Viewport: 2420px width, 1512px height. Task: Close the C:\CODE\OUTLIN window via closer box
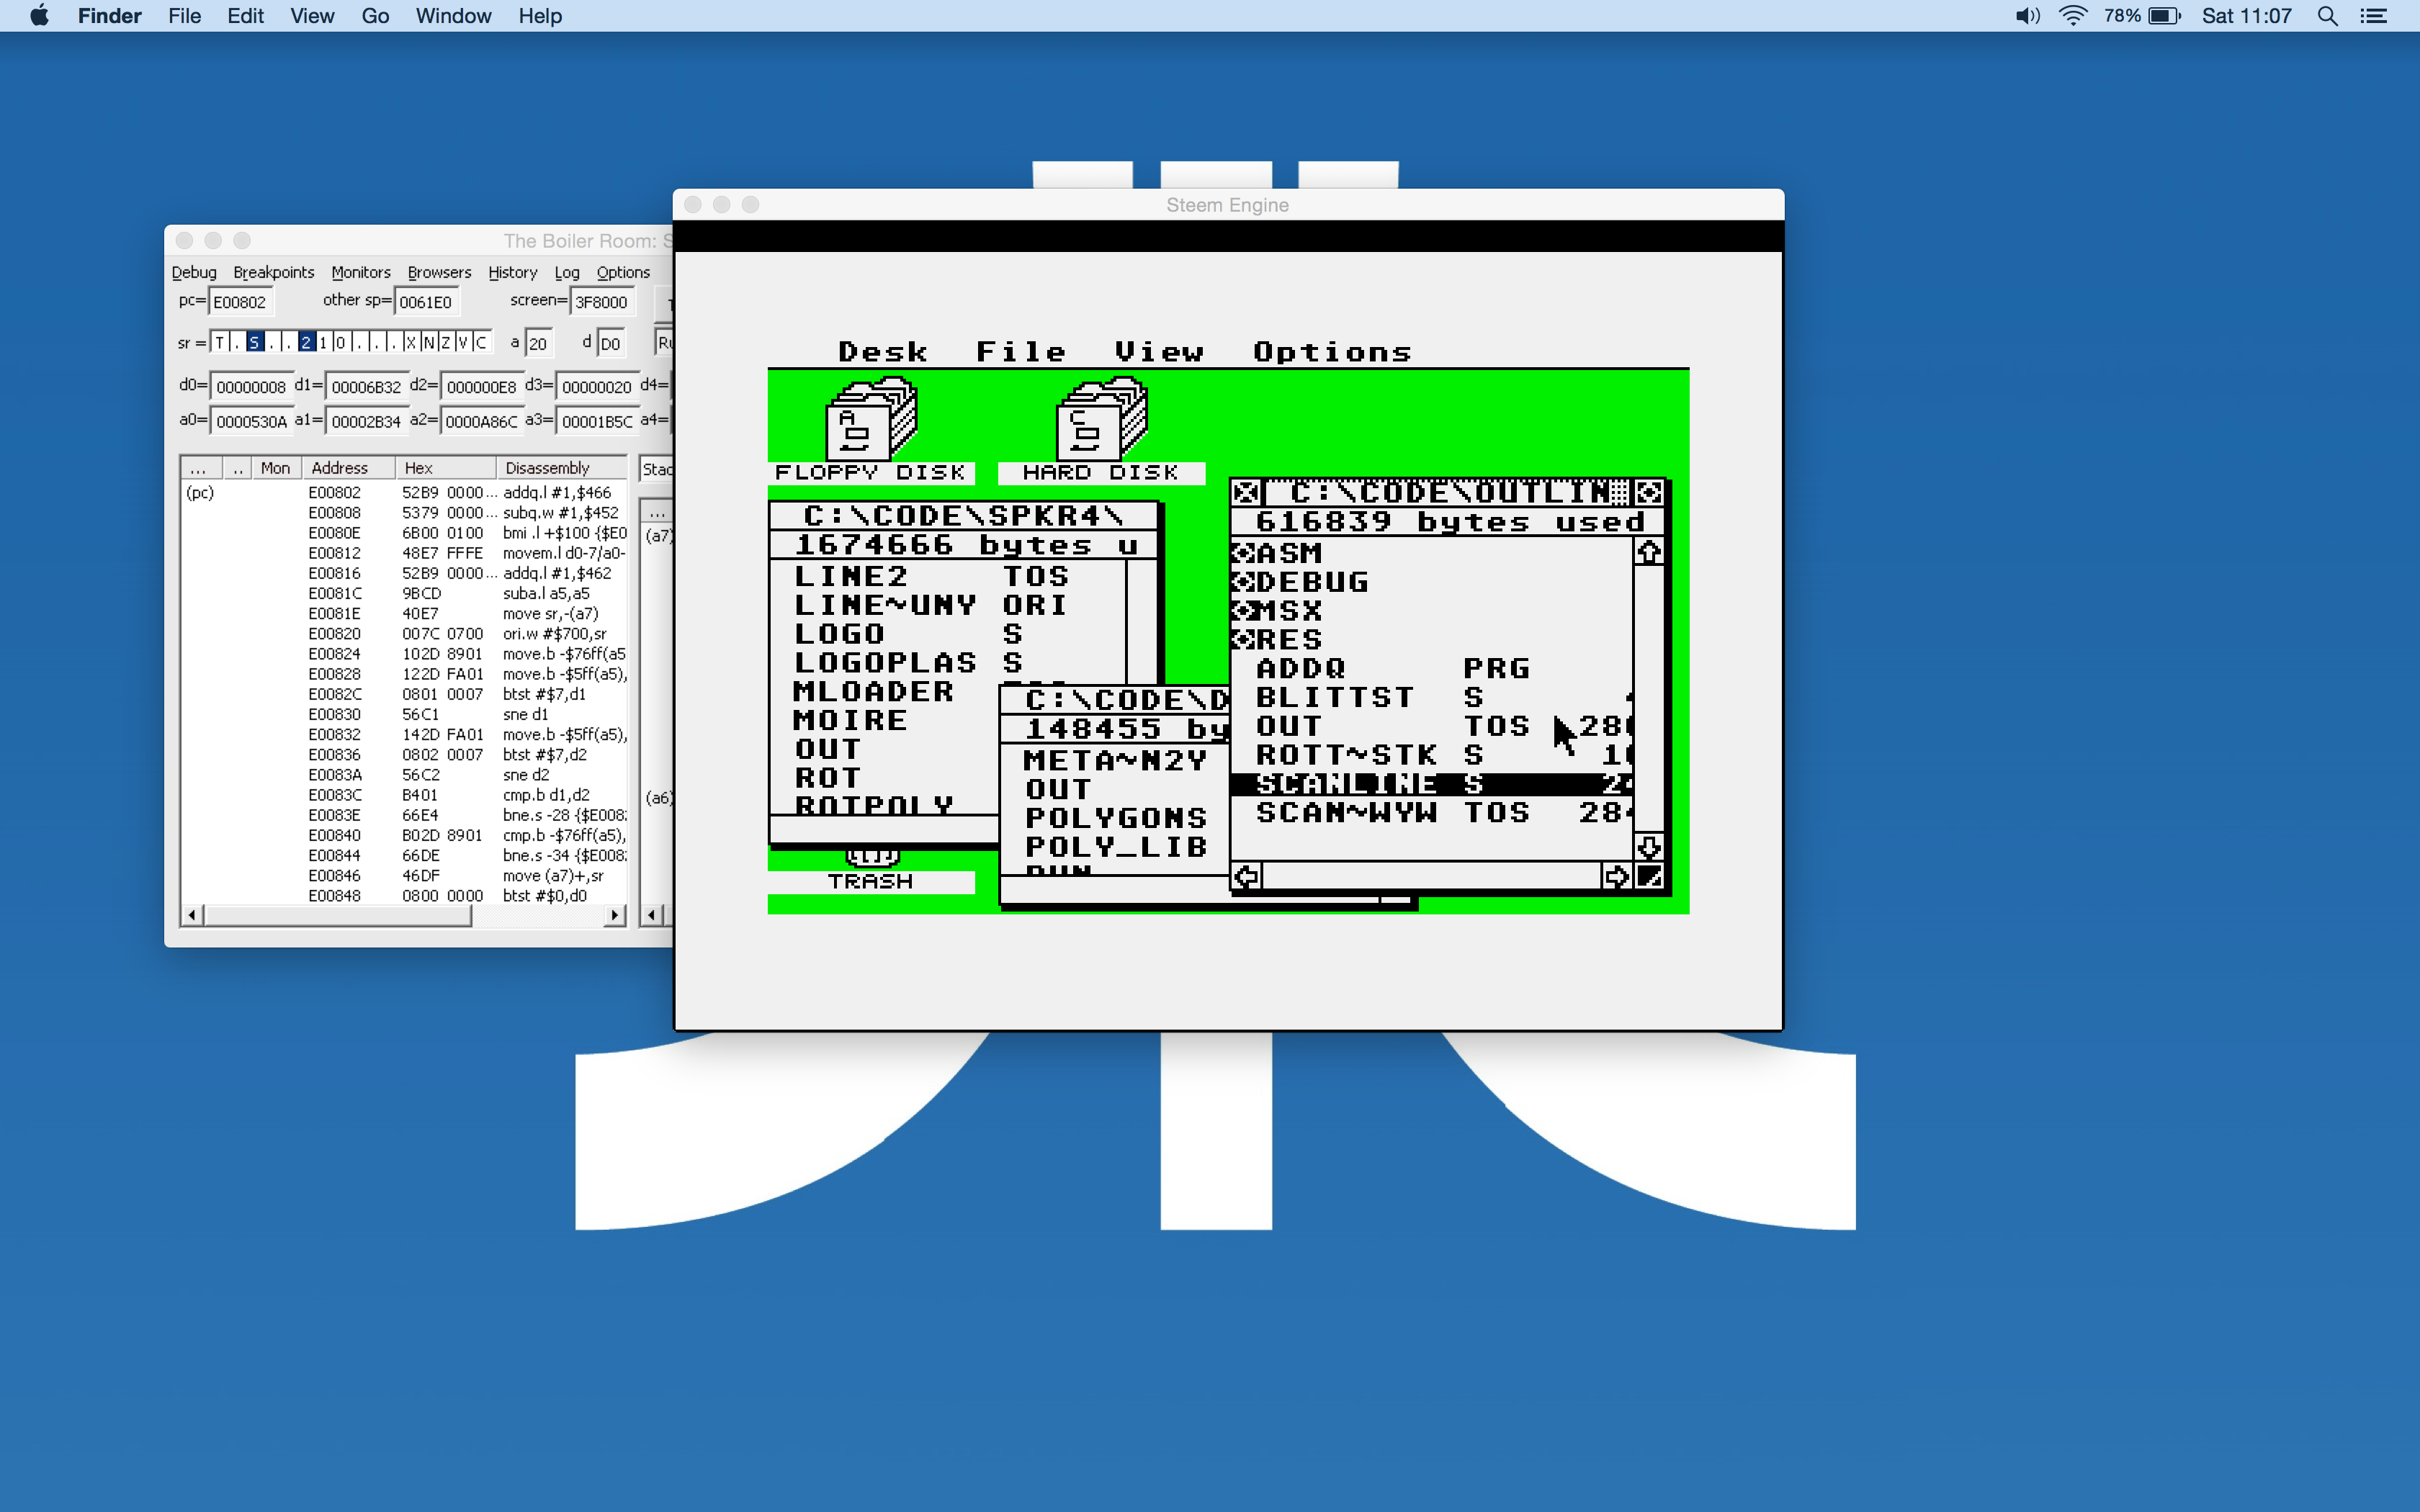pos(1246,492)
